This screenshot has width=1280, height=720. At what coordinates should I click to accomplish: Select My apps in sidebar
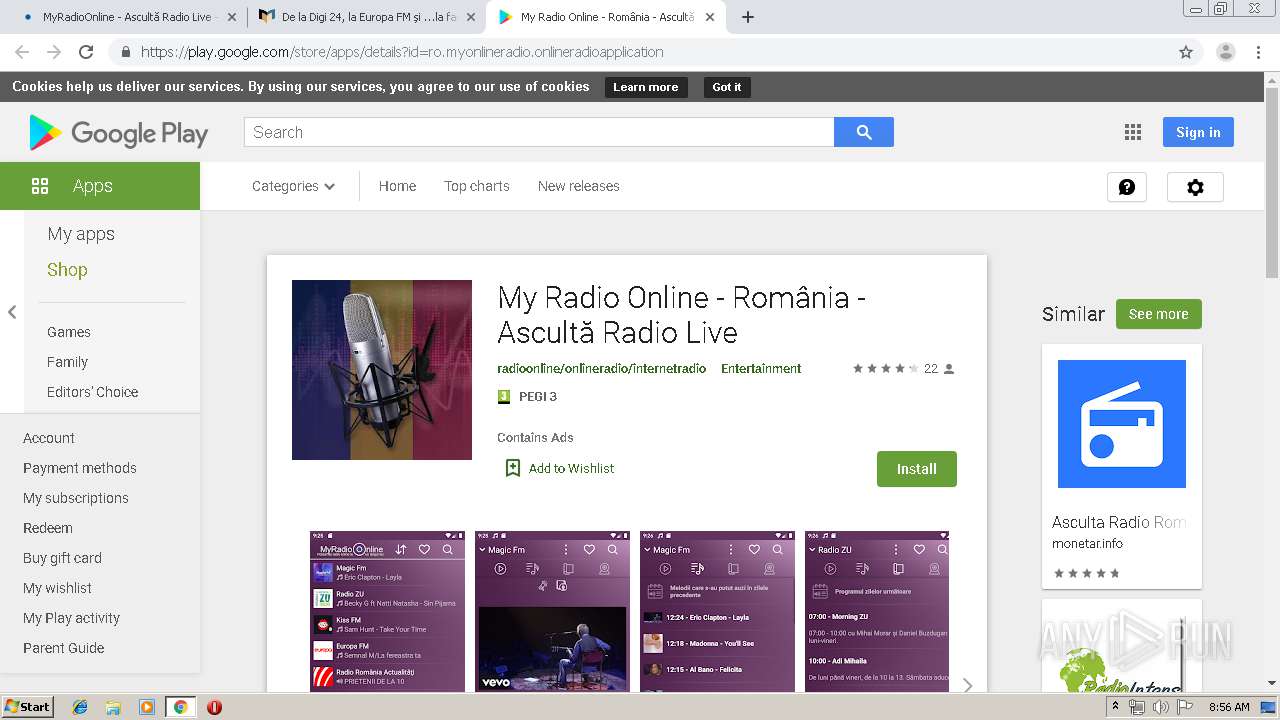click(81, 234)
